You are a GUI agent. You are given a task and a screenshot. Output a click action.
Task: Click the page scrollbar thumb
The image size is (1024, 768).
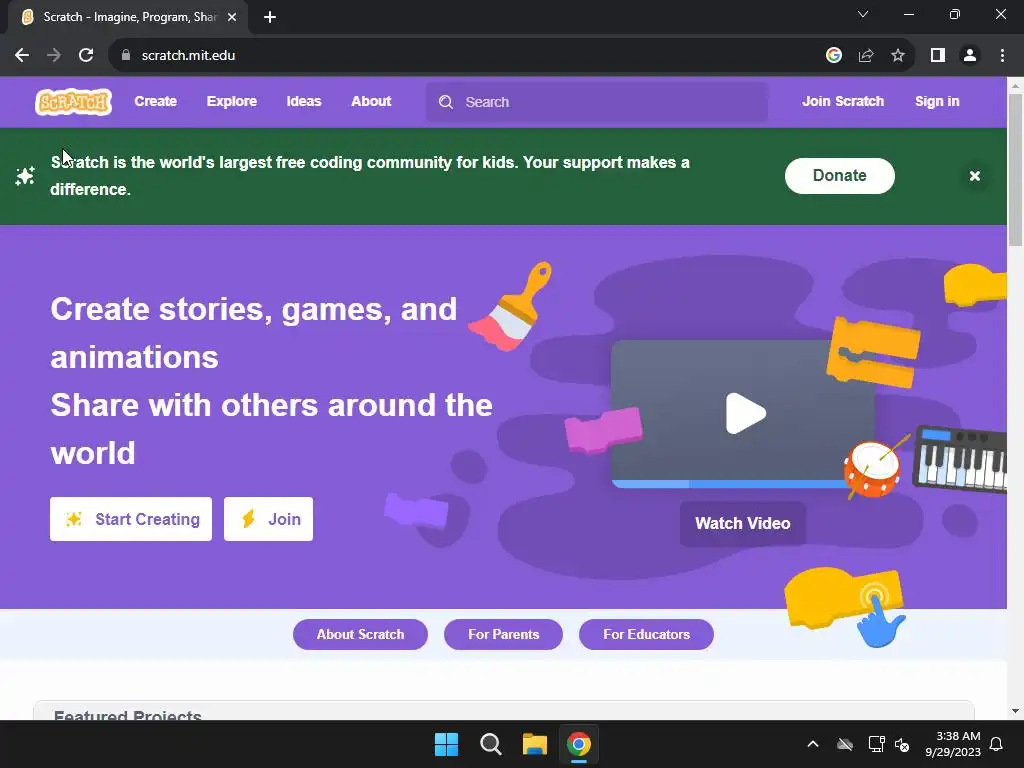[1015, 170]
